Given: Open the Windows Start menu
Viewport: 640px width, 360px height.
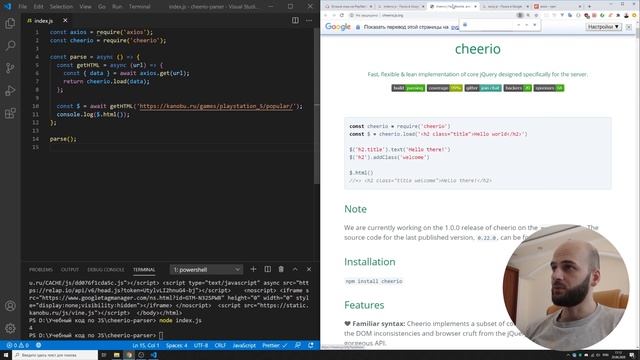Looking at the screenshot, I should pyautogui.click(x=6, y=355).
